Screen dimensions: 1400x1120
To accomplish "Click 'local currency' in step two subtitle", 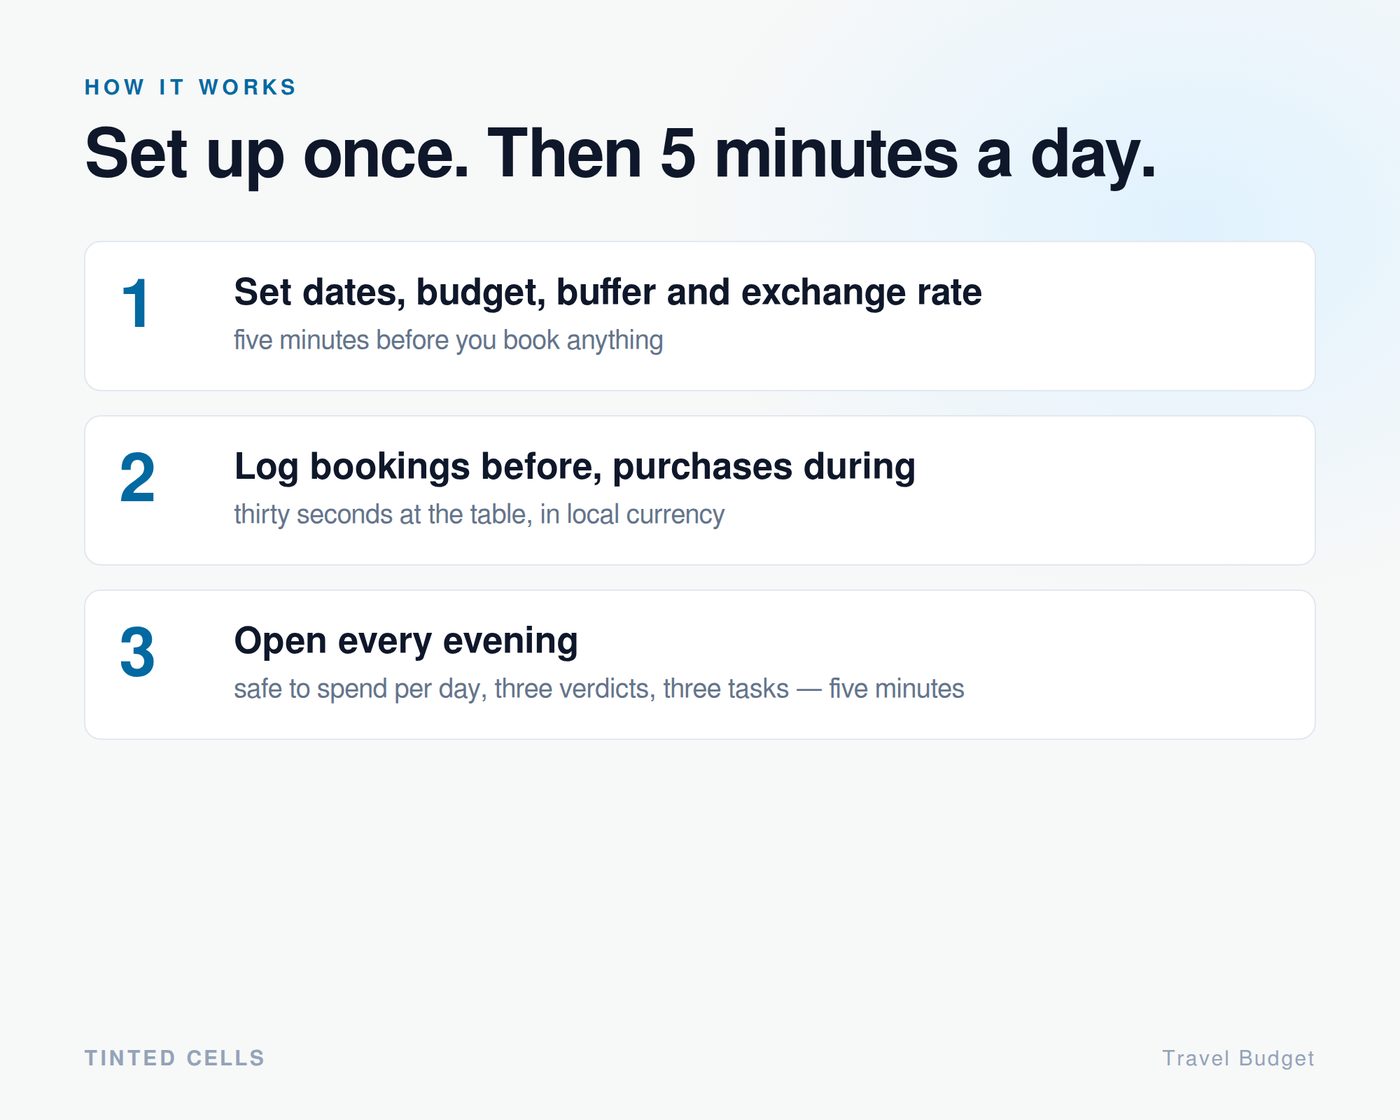I will 645,514.
